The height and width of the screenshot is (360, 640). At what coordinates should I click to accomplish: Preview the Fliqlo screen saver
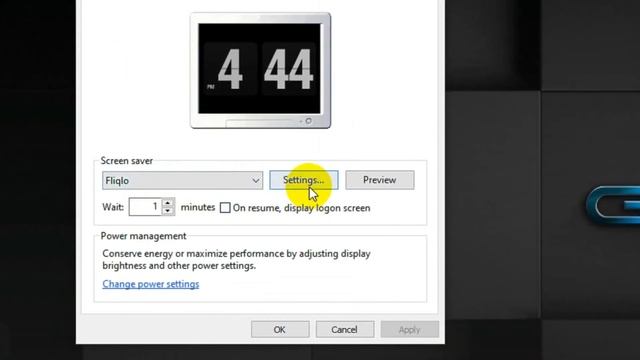coord(380,180)
